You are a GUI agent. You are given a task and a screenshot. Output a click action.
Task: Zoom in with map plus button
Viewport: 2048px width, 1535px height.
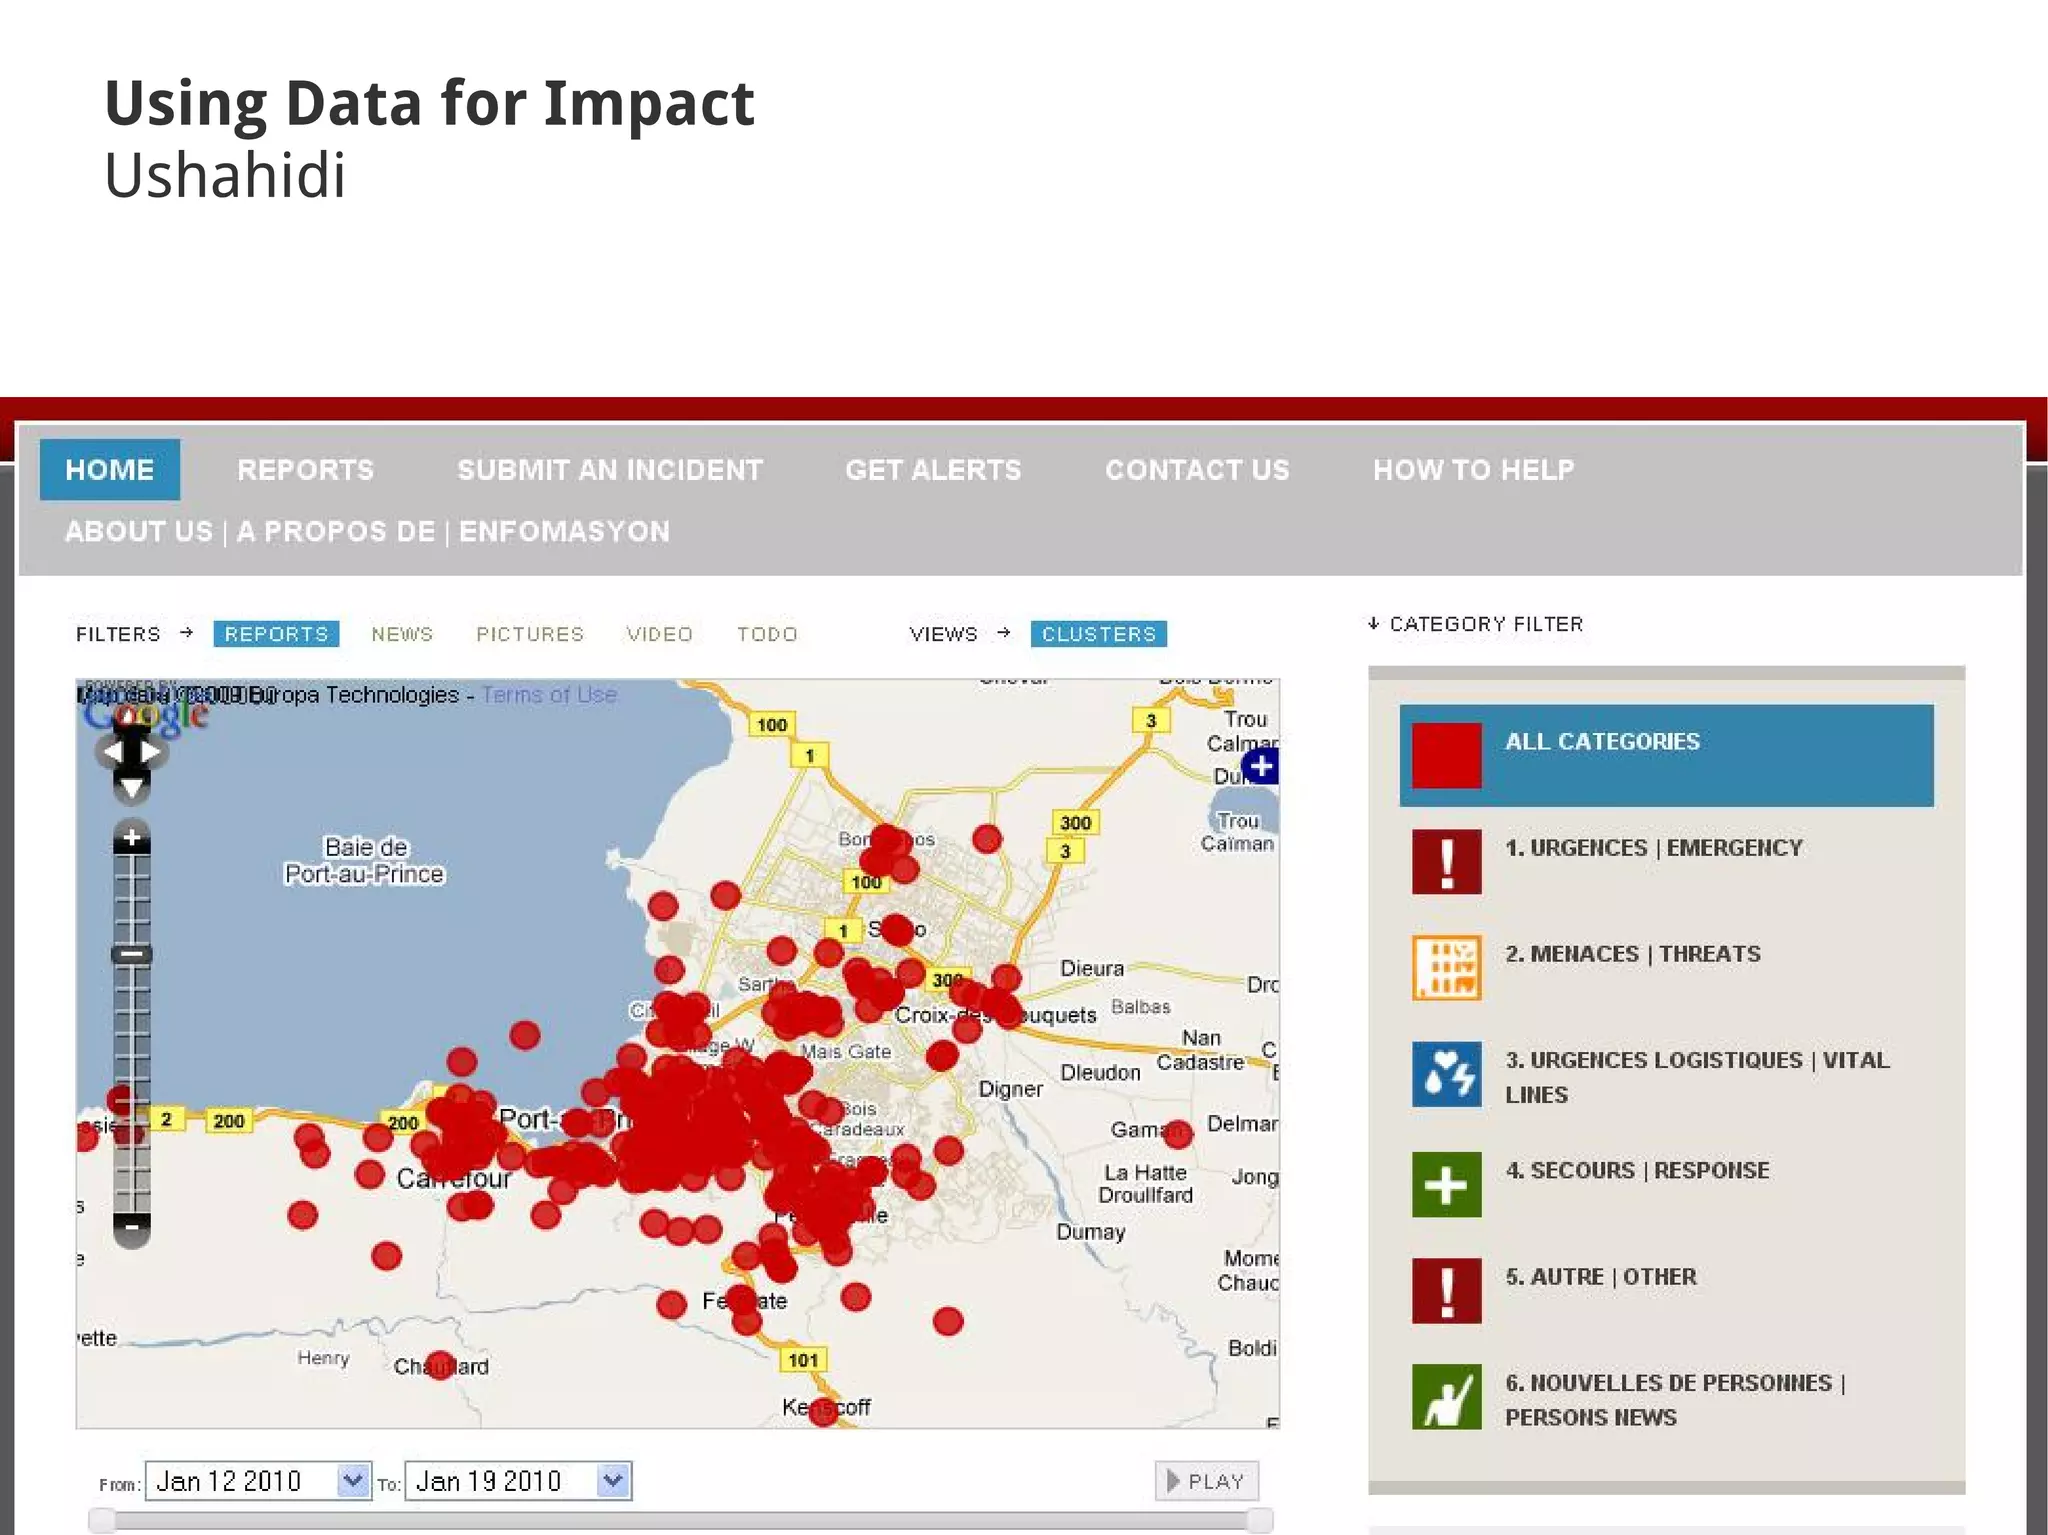click(131, 837)
